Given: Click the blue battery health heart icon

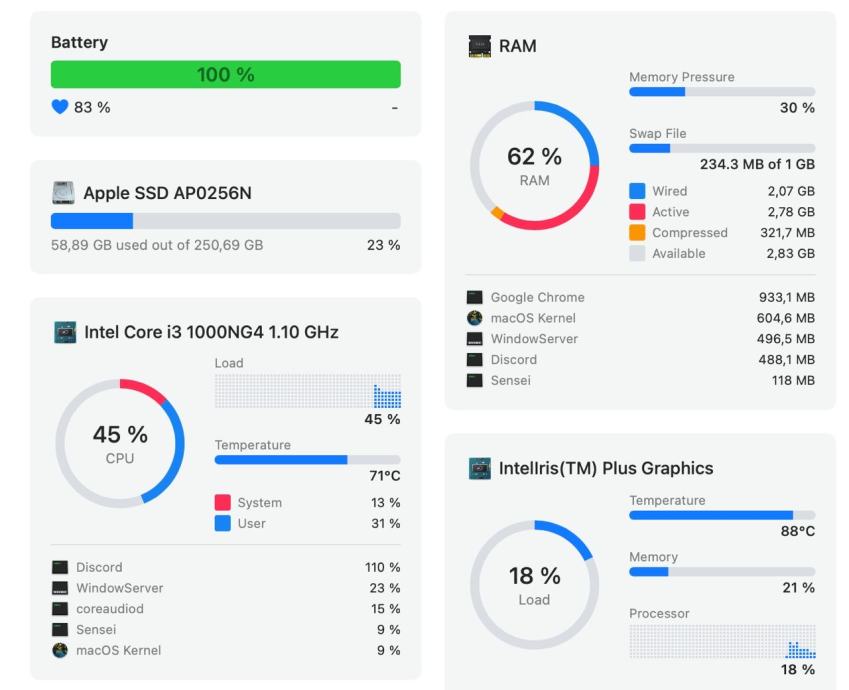Looking at the screenshot, I should [x=60, y=107].
